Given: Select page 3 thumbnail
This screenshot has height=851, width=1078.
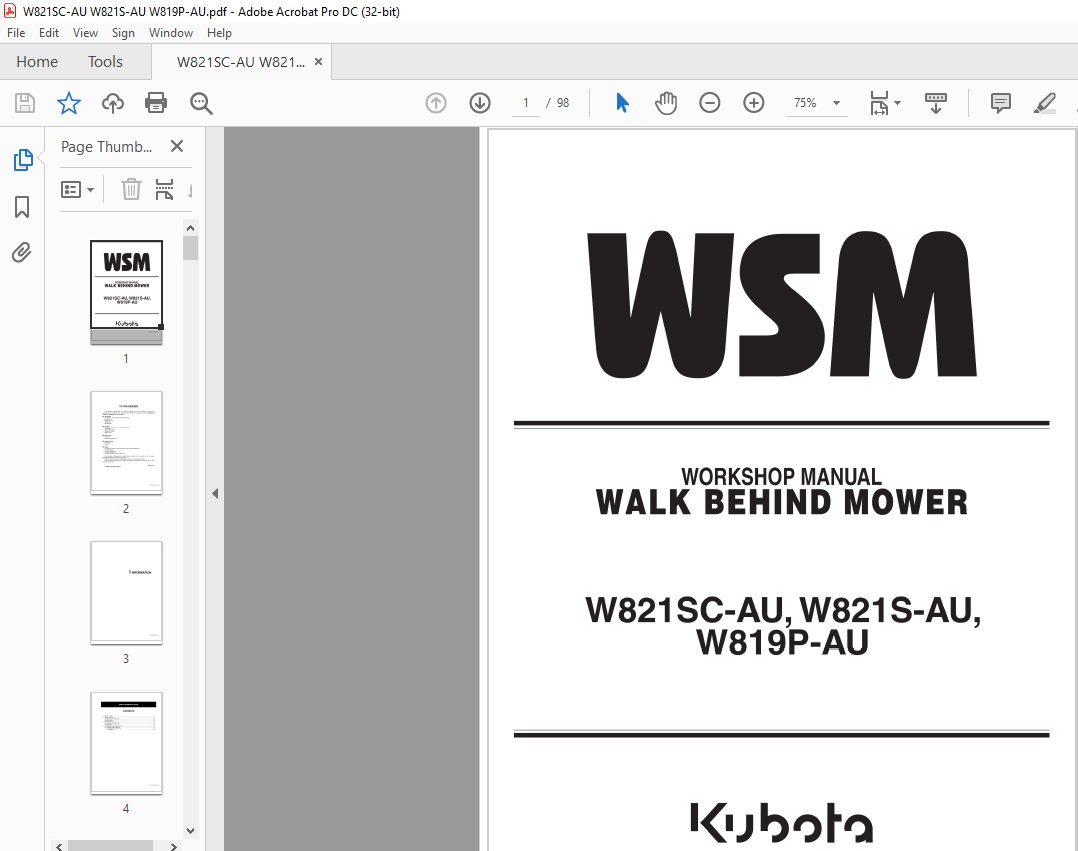Looking at the screenshot, I should point(126,592).
